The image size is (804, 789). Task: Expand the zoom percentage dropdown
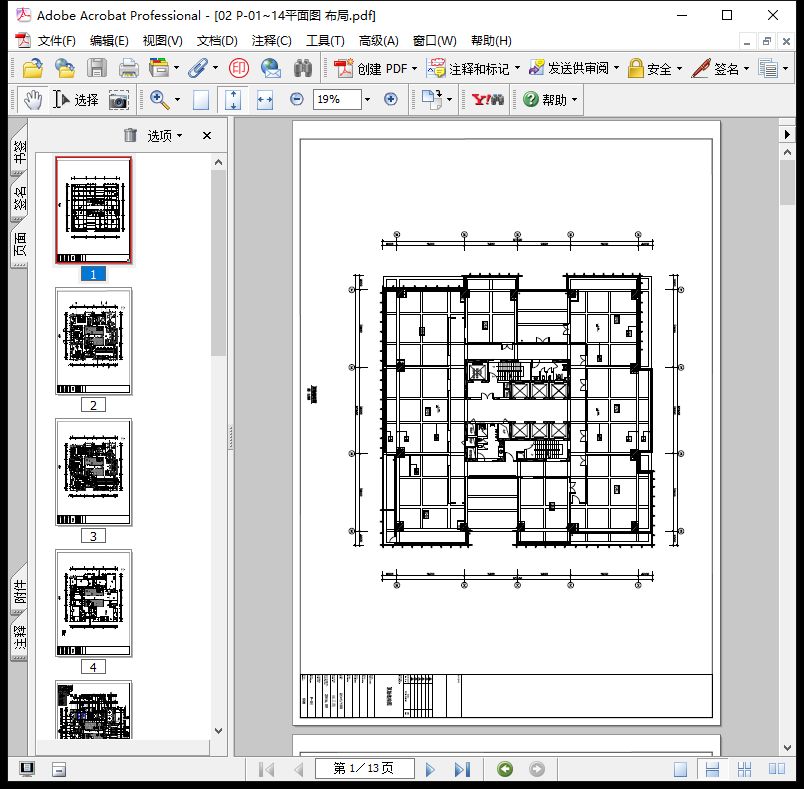(x=367, y=100)
